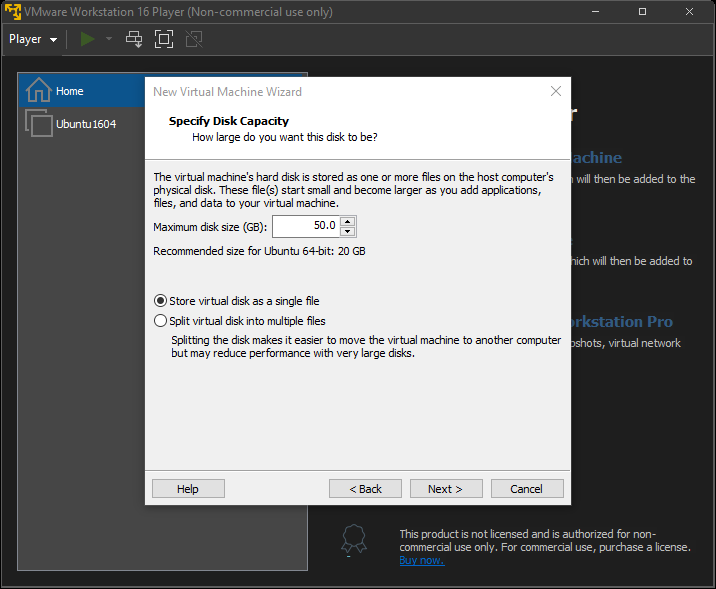Close the New Virtual Machine Wizard
This screenshot has height=589, width=716.
point(556,91)
